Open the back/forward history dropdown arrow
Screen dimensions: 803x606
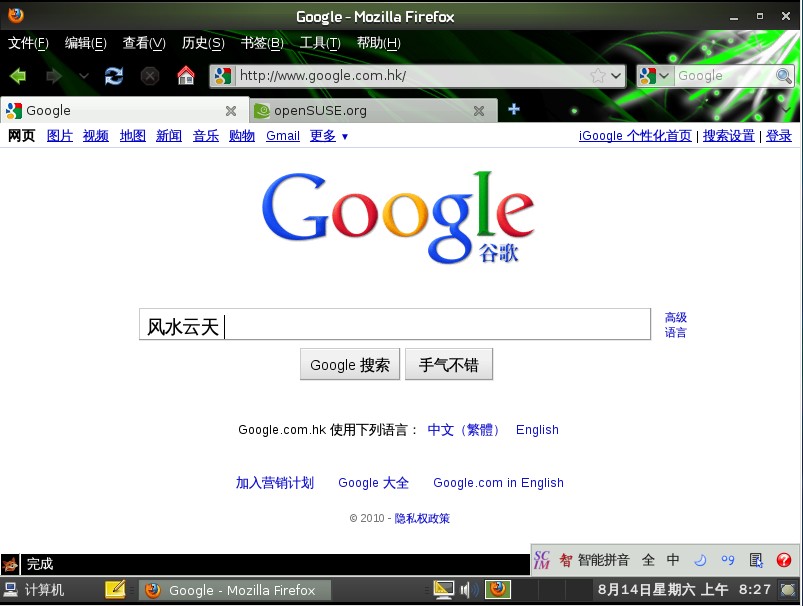click(83, 76)
